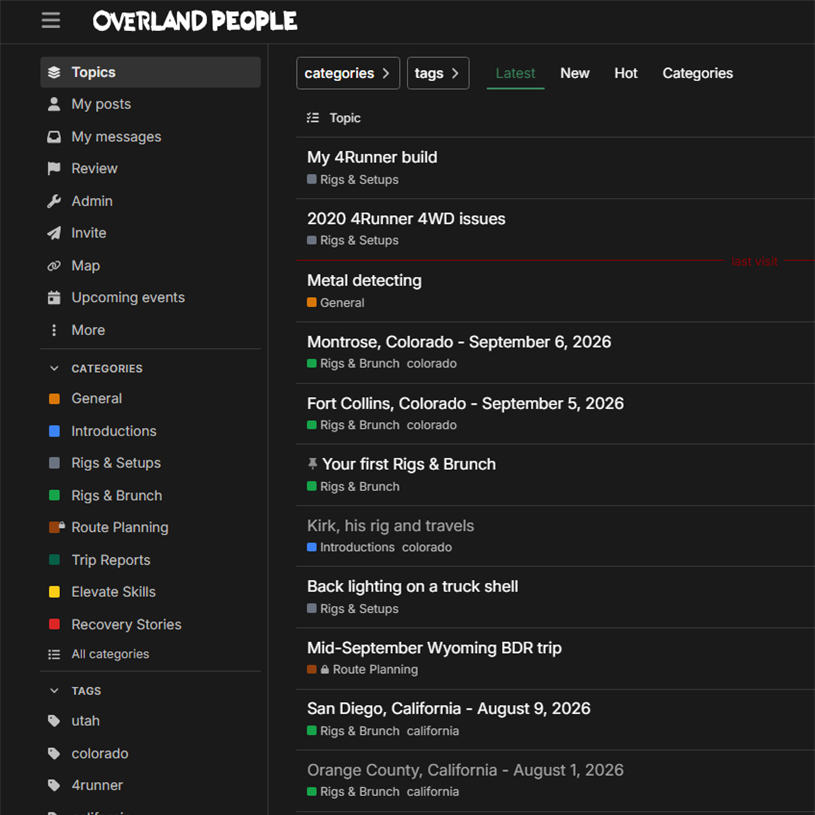Open My messages in the sidebar
This screenshot has width=815, height=815.
point(150,137)
